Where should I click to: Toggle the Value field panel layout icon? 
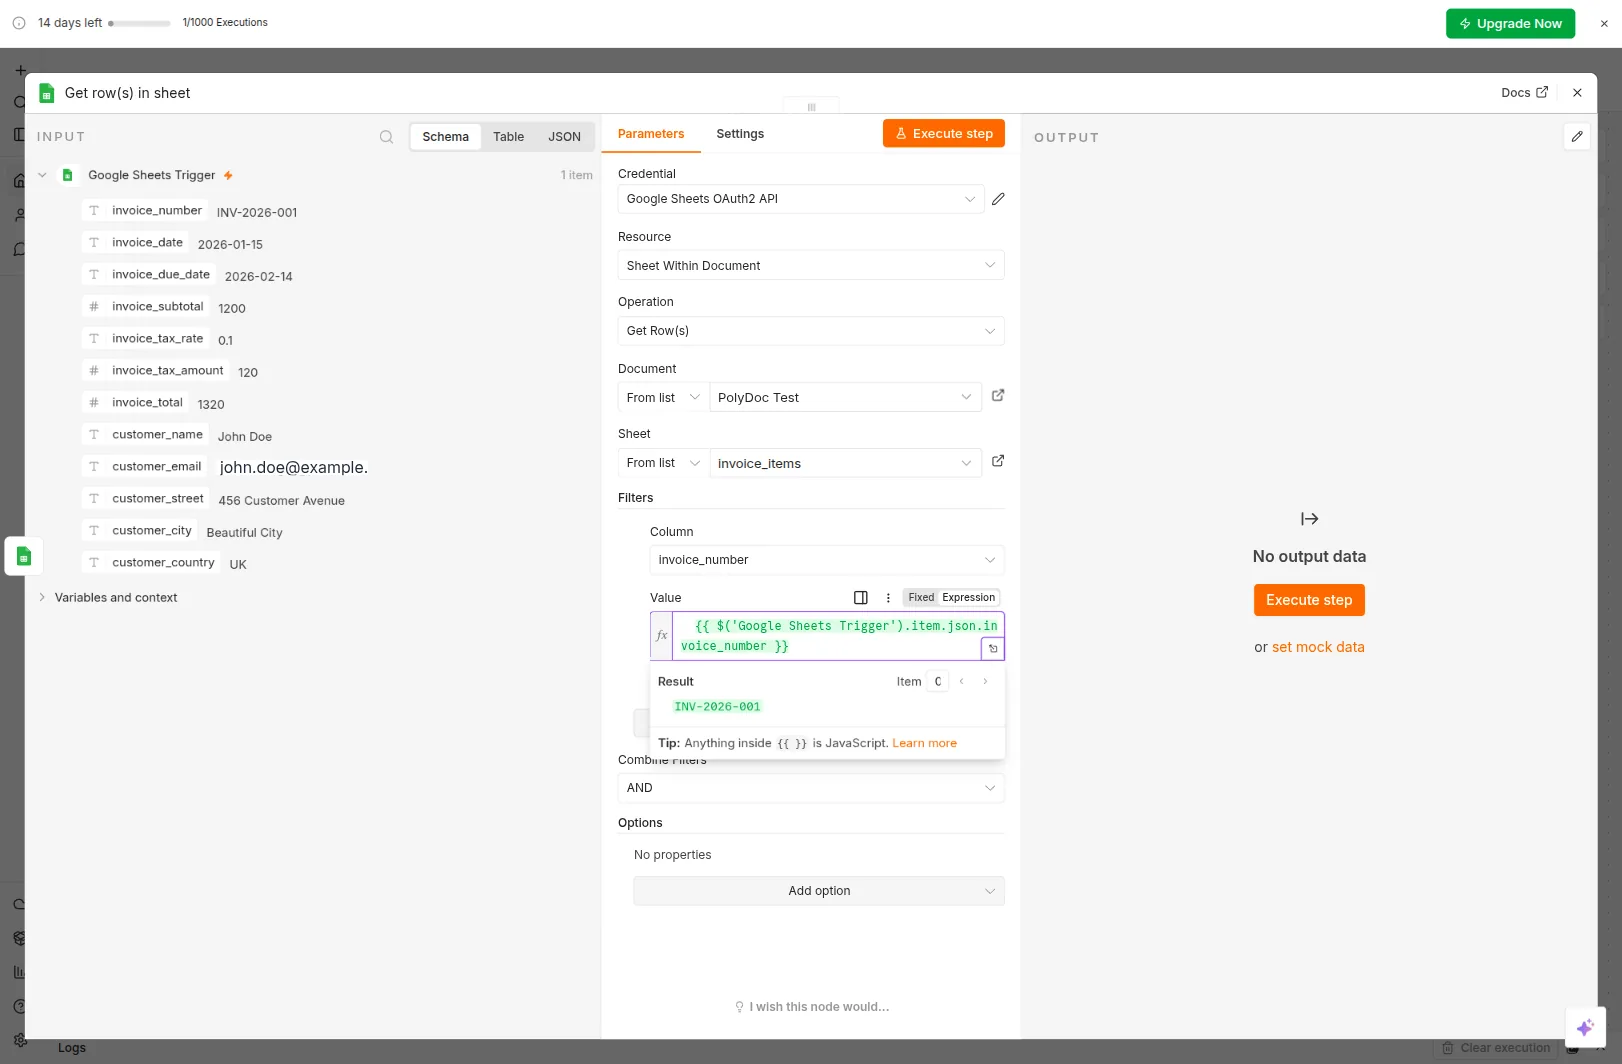[x=861, y=598]
